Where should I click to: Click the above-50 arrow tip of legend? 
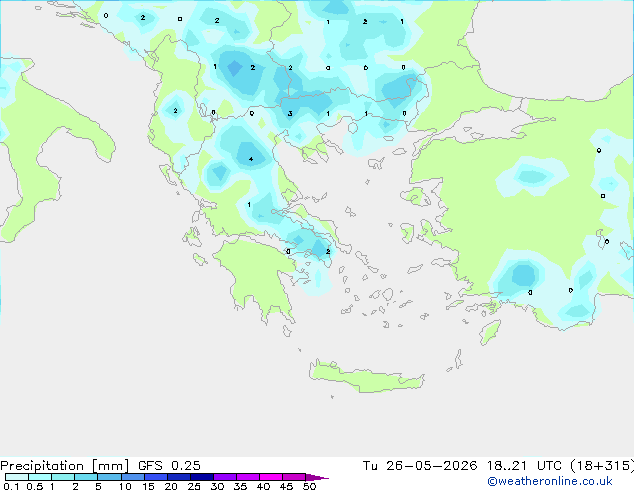317,477
